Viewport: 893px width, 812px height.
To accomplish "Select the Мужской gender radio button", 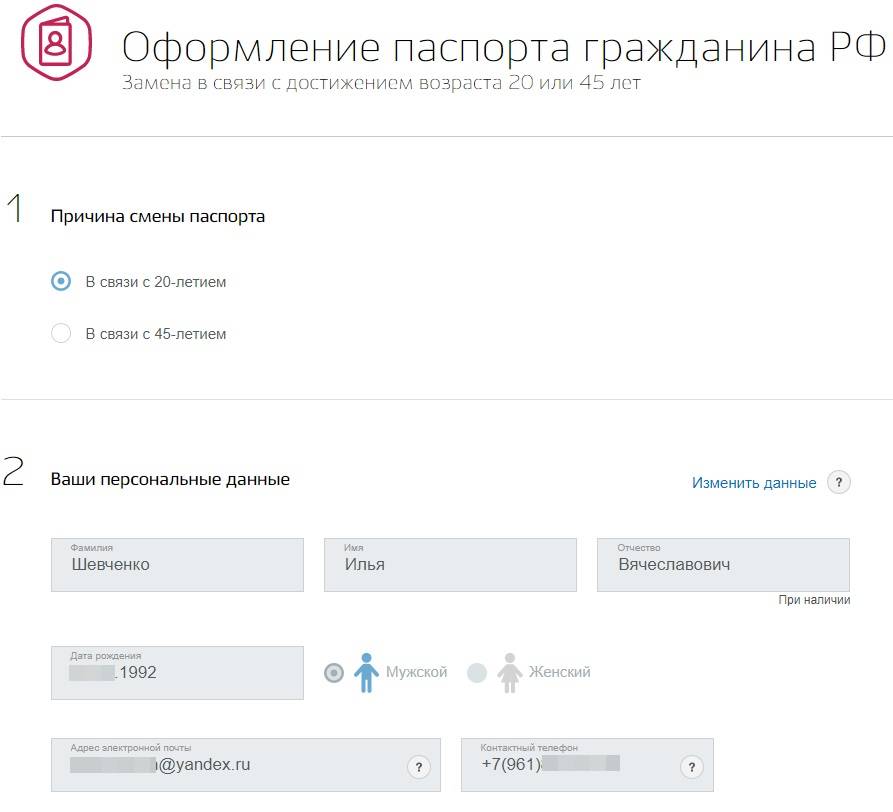I will pos(334,673).
